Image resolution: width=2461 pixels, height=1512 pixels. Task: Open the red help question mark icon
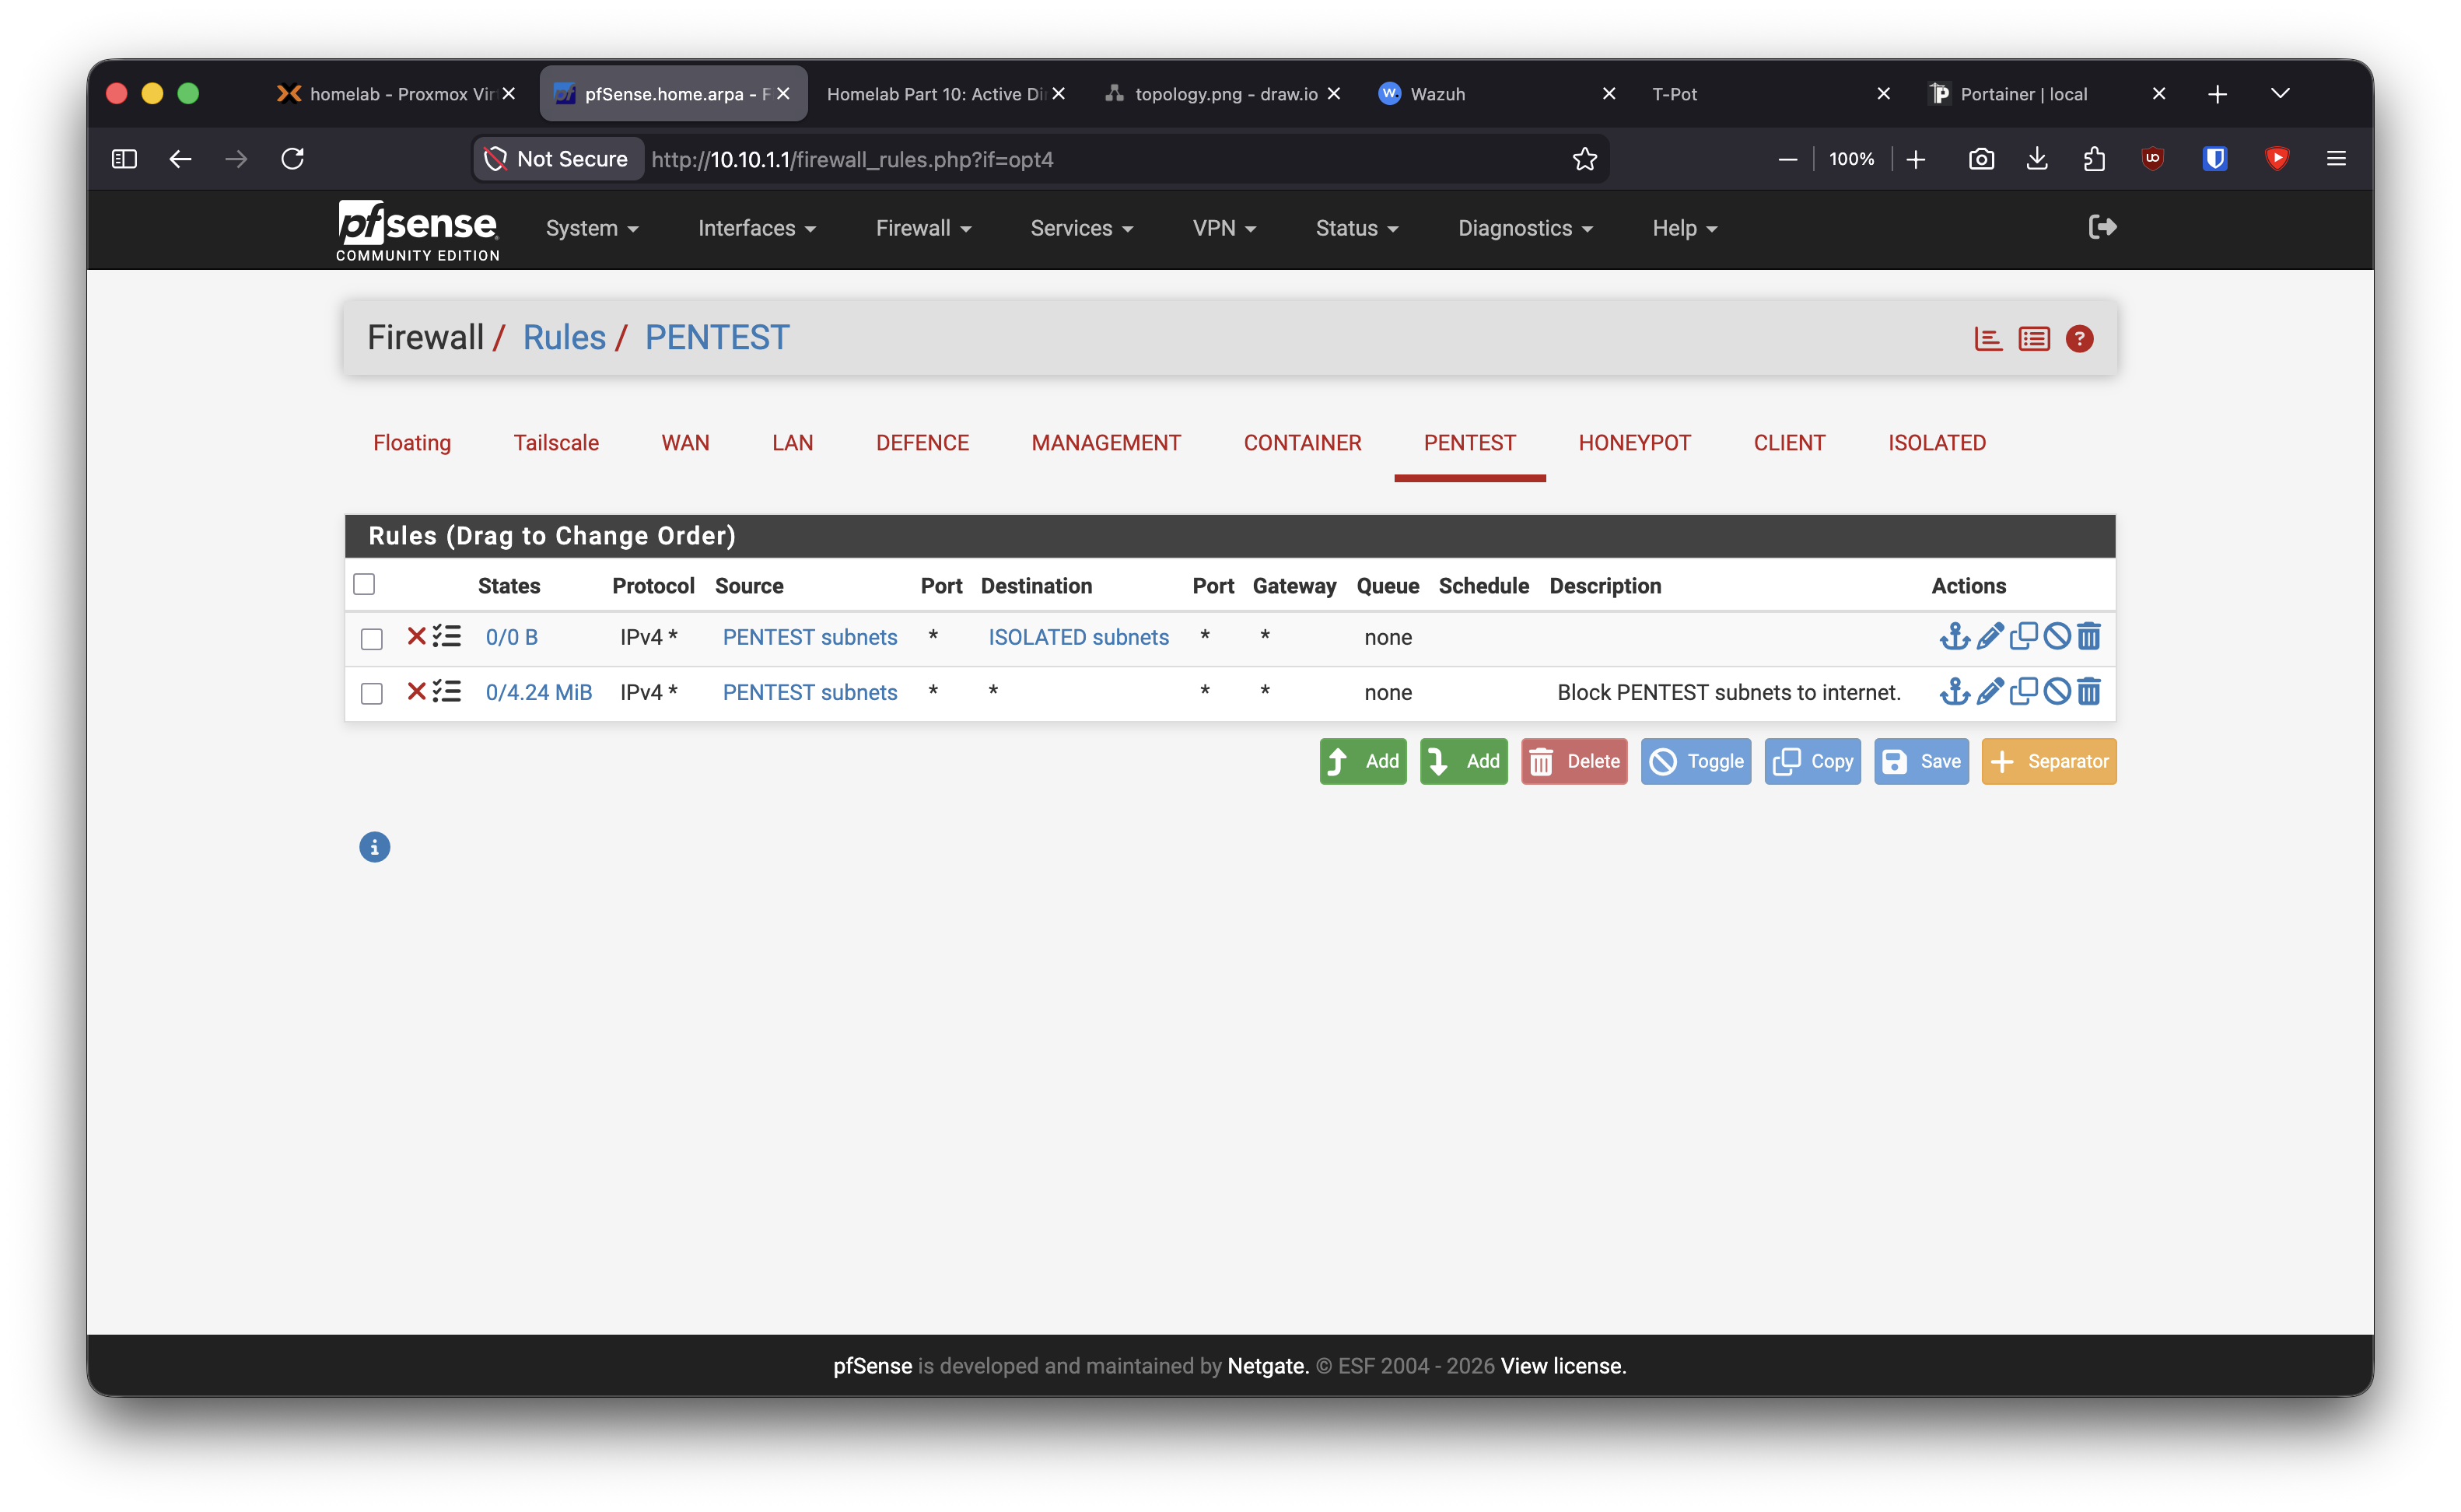tap(2079, 339)
